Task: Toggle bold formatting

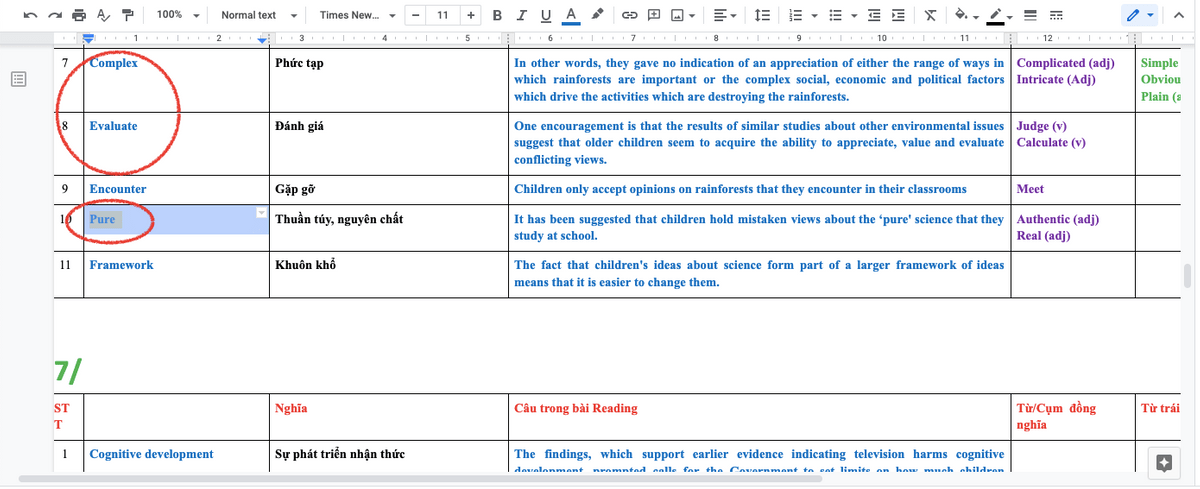Action: coord(497,16)
